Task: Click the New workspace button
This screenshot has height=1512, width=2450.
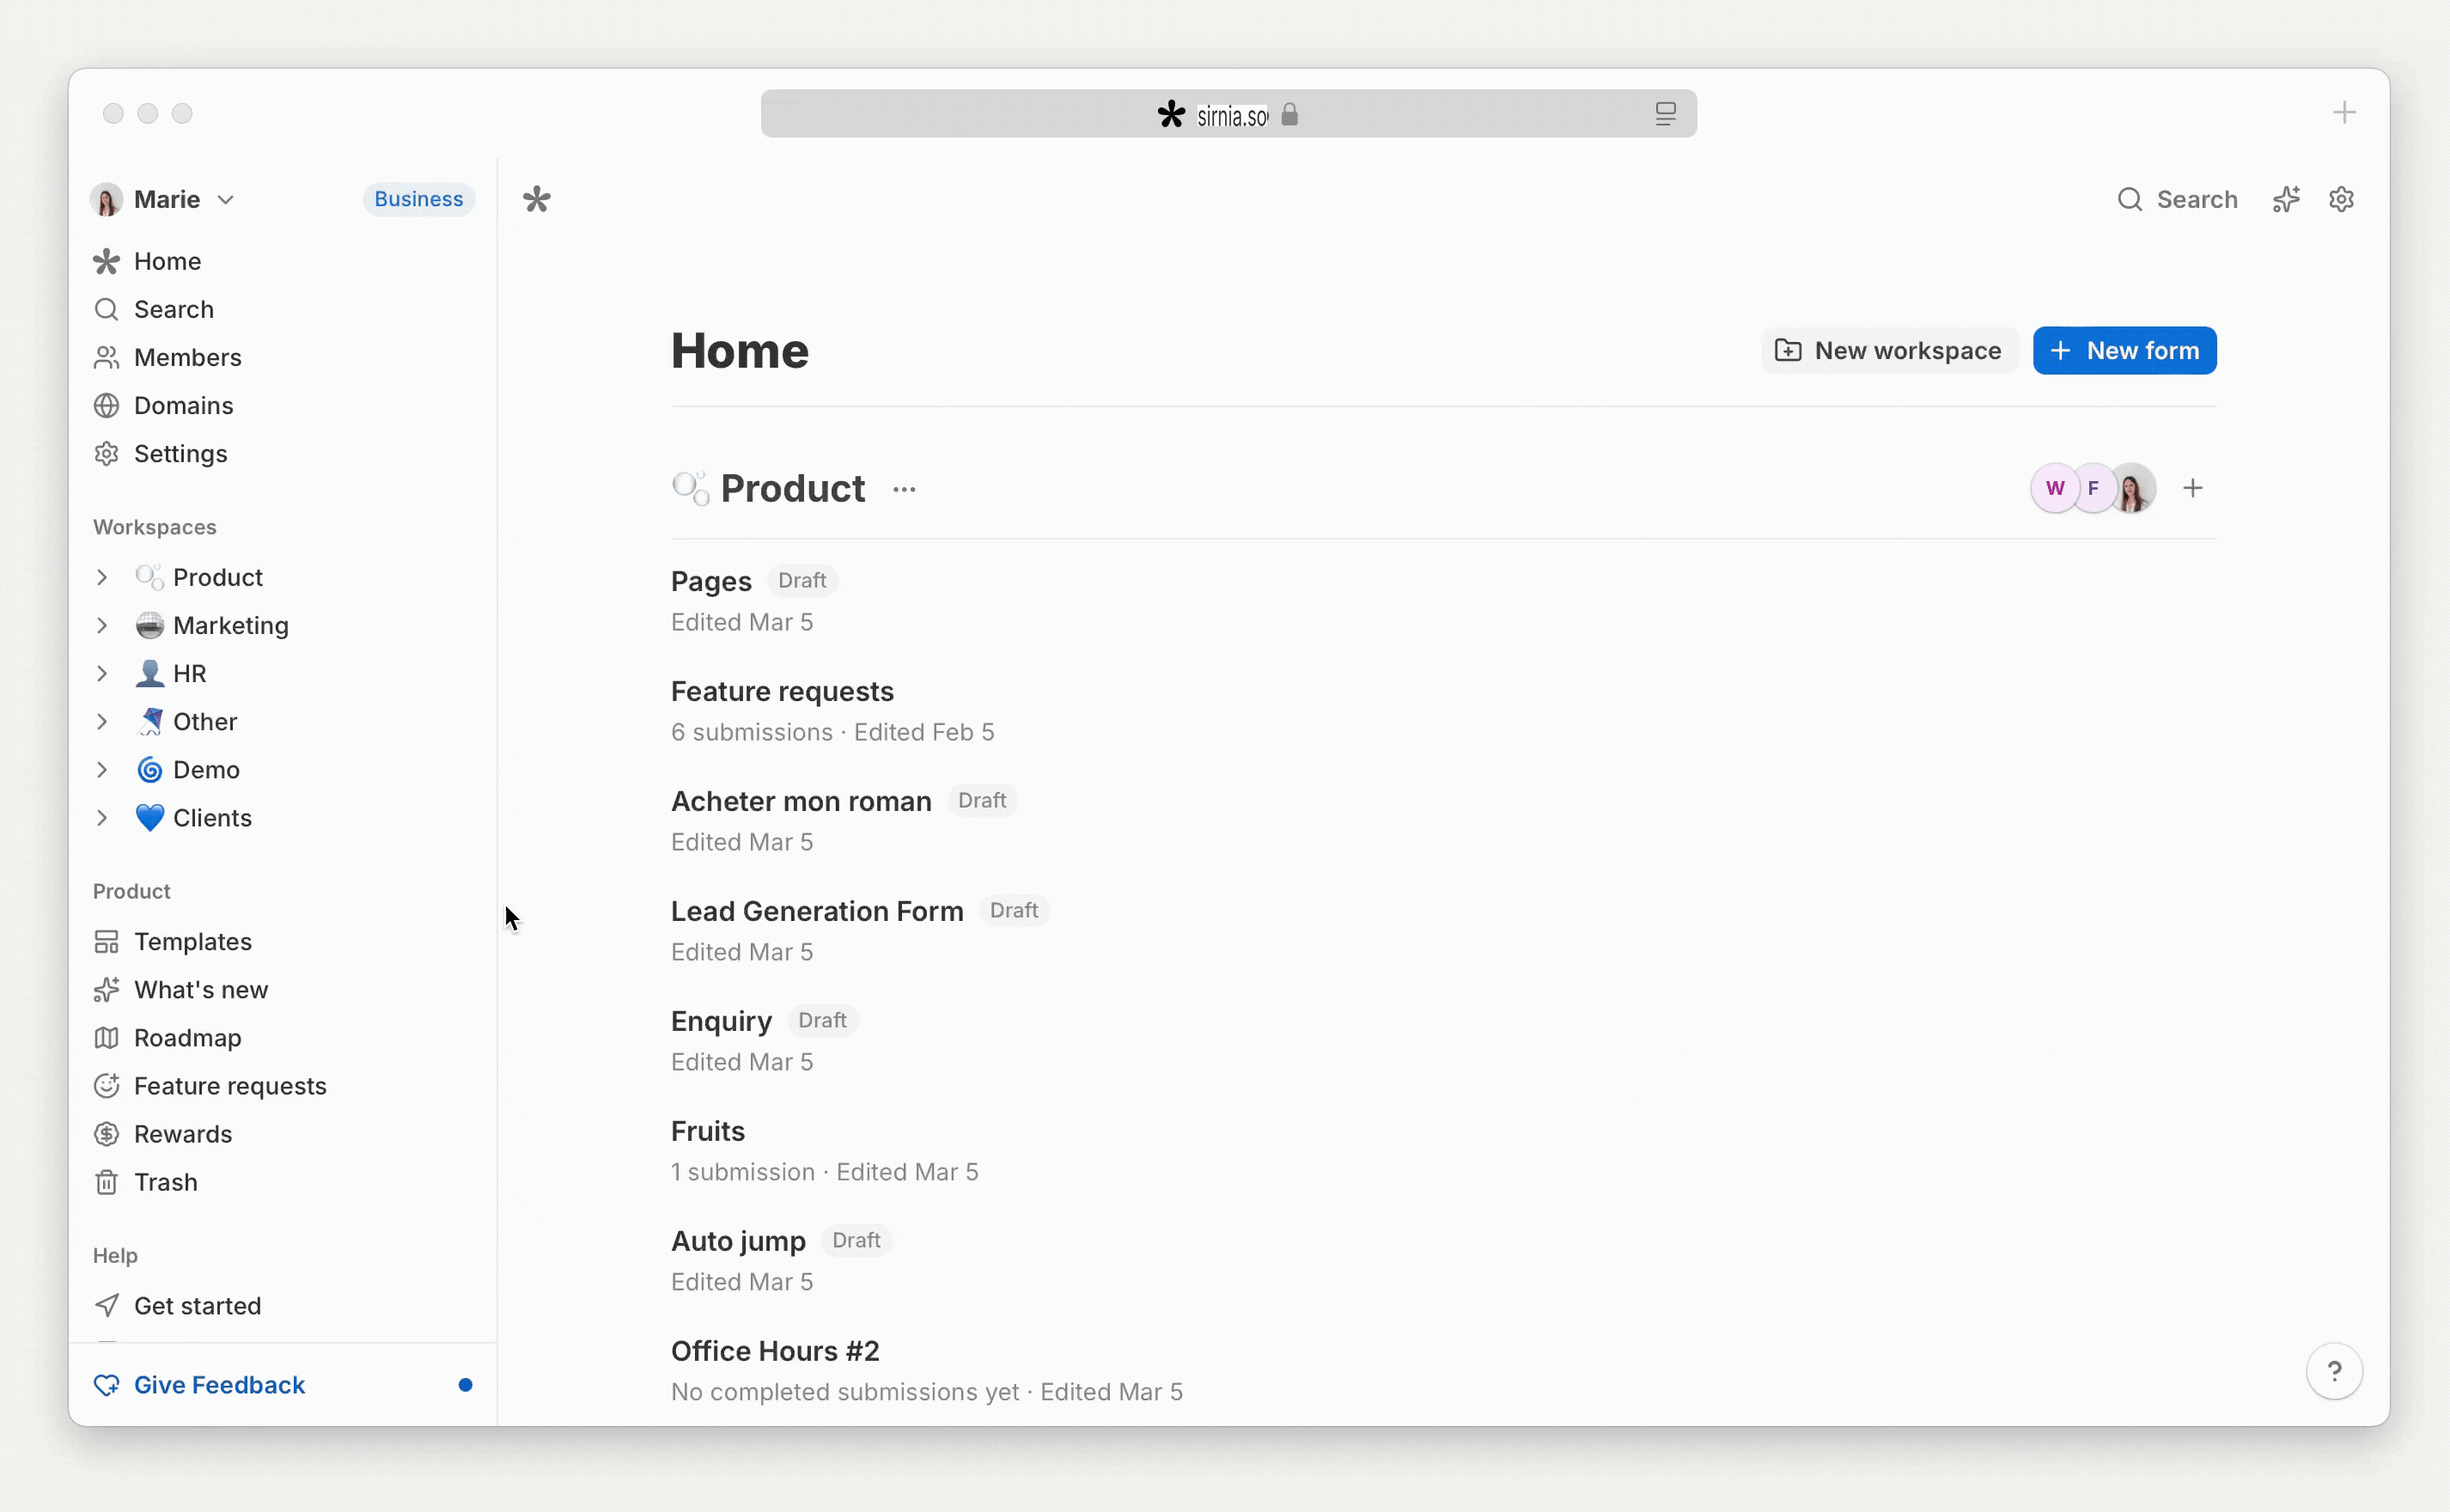Action: pos(1889,350)
